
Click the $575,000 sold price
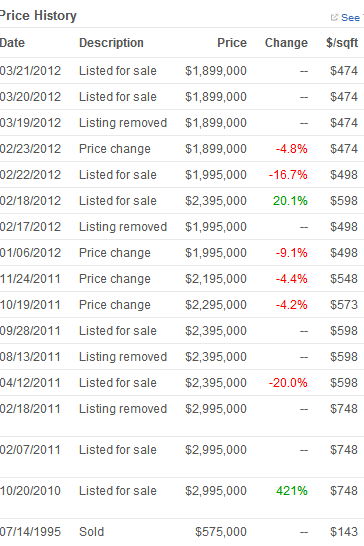tap(220, 532)
